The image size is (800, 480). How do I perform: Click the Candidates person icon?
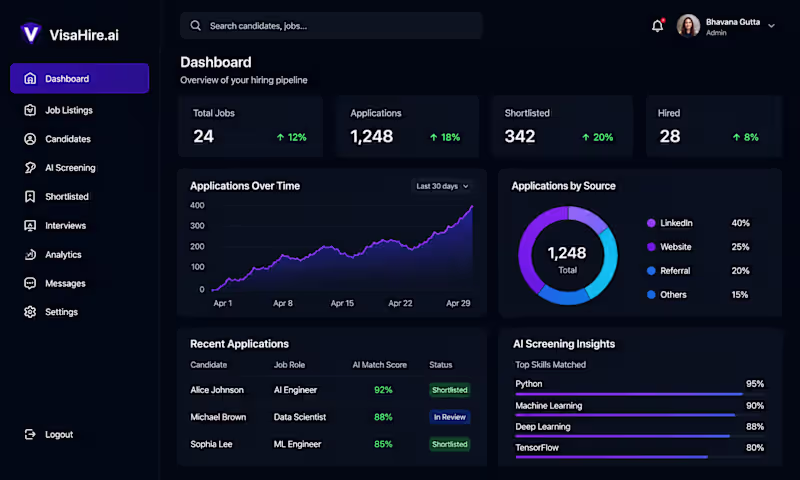click(30, 139)
